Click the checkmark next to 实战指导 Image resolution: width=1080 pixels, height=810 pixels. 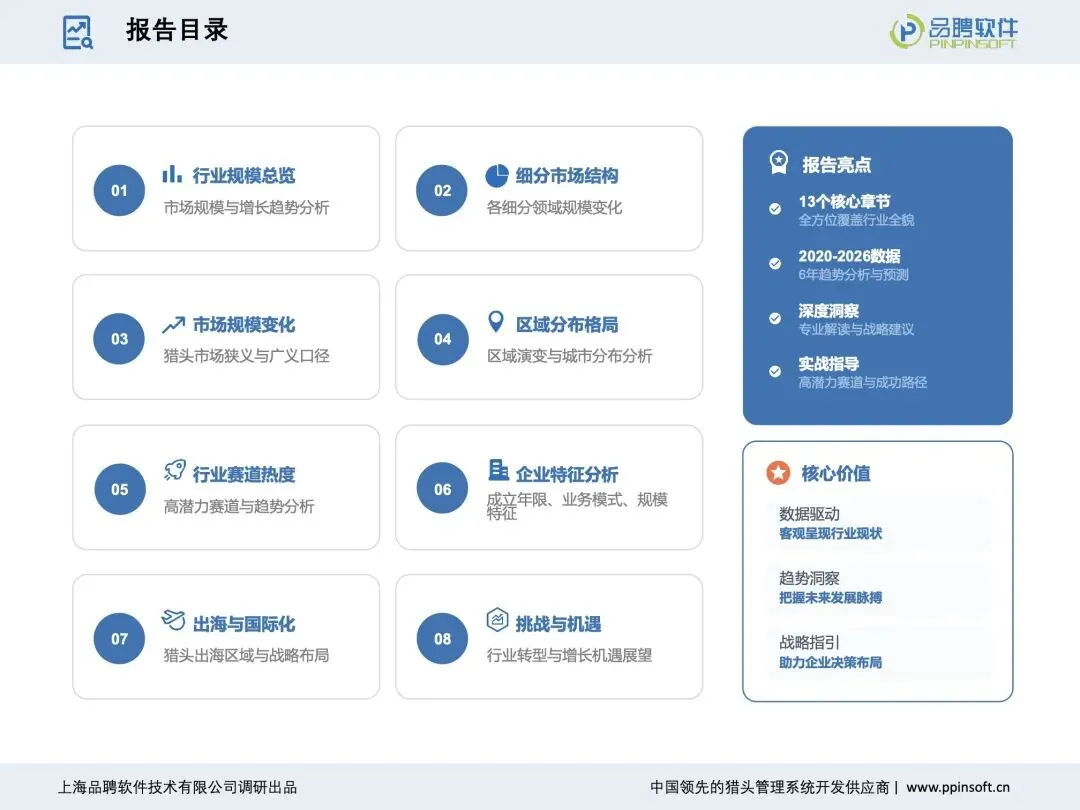(775, 371)
